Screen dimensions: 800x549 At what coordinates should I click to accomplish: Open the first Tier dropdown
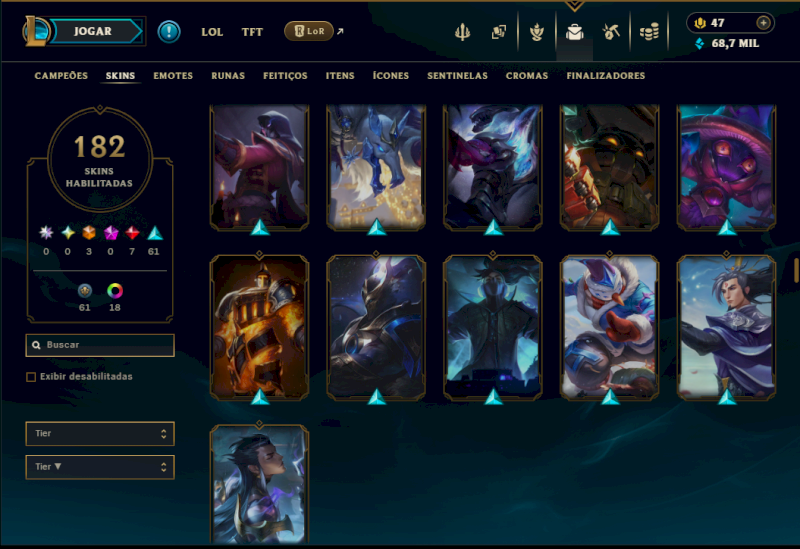(100, 434)
